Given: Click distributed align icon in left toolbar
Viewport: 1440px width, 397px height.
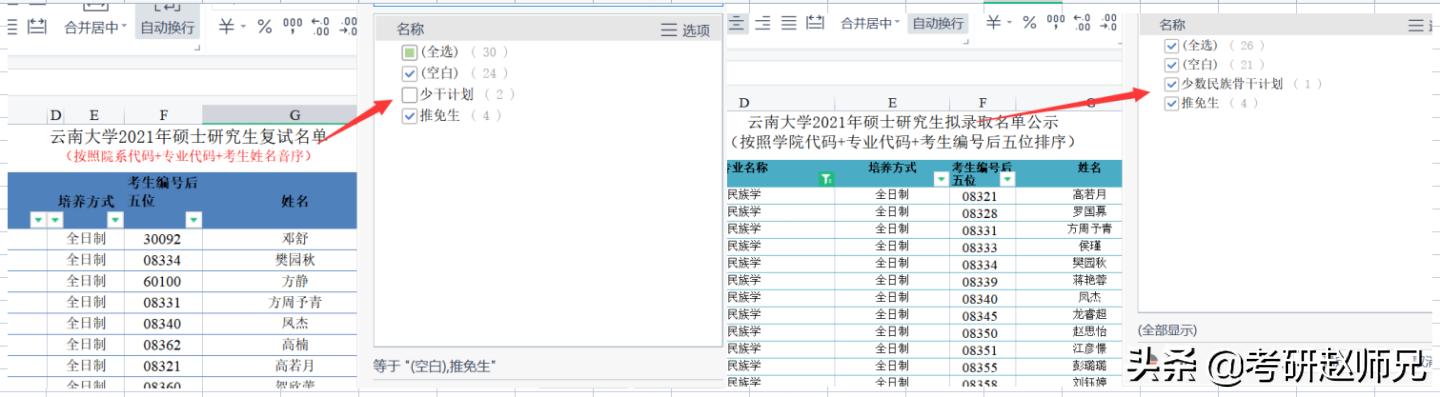Looking at the screenshot, I should tap(37, 27).
